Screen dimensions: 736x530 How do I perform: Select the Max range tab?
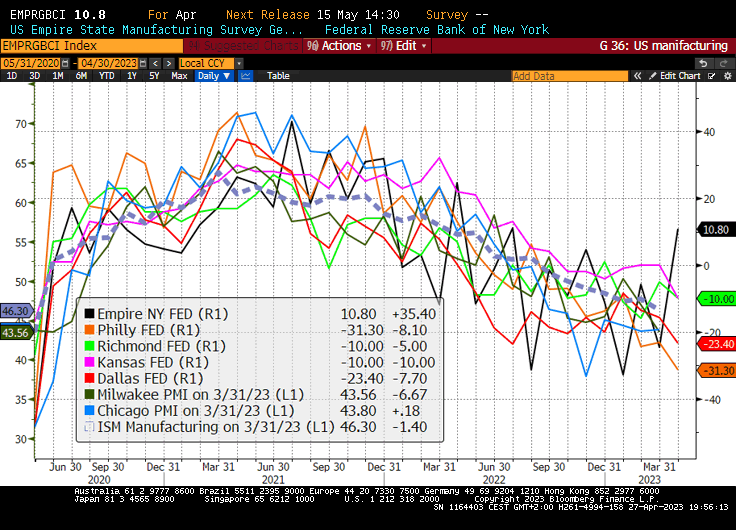point(179,76)
